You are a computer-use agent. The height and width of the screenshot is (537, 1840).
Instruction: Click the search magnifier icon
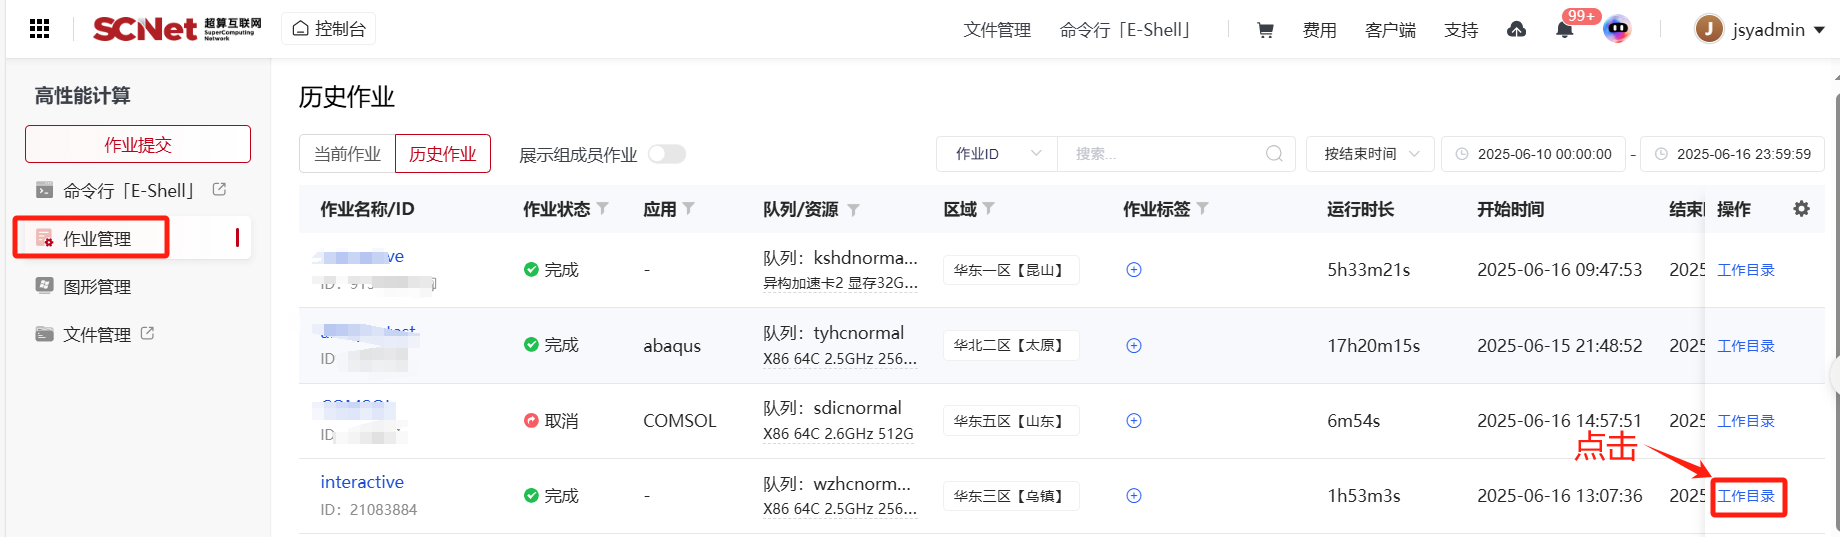click(x=1274, y=154)
